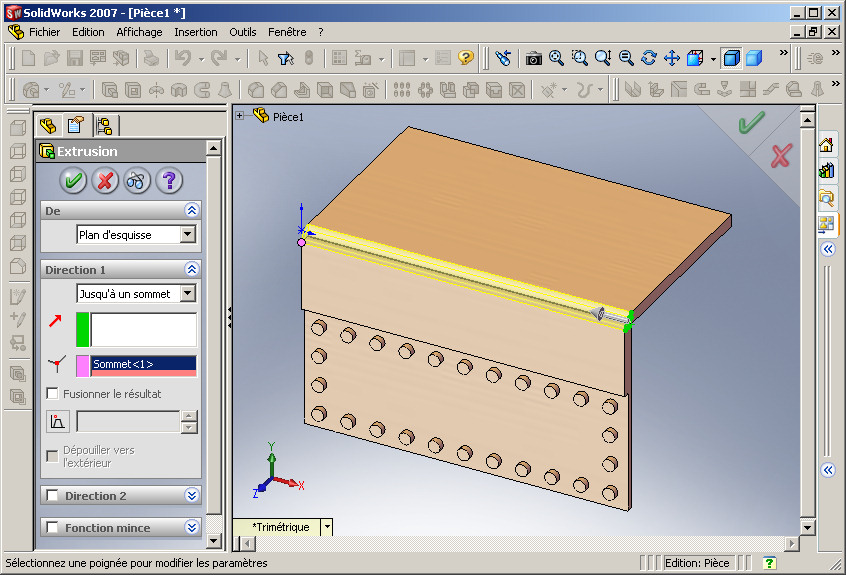The height and width of the screenshot is (575, 846).
Task: Click the shaded with edges display icon
Action: 732,58
